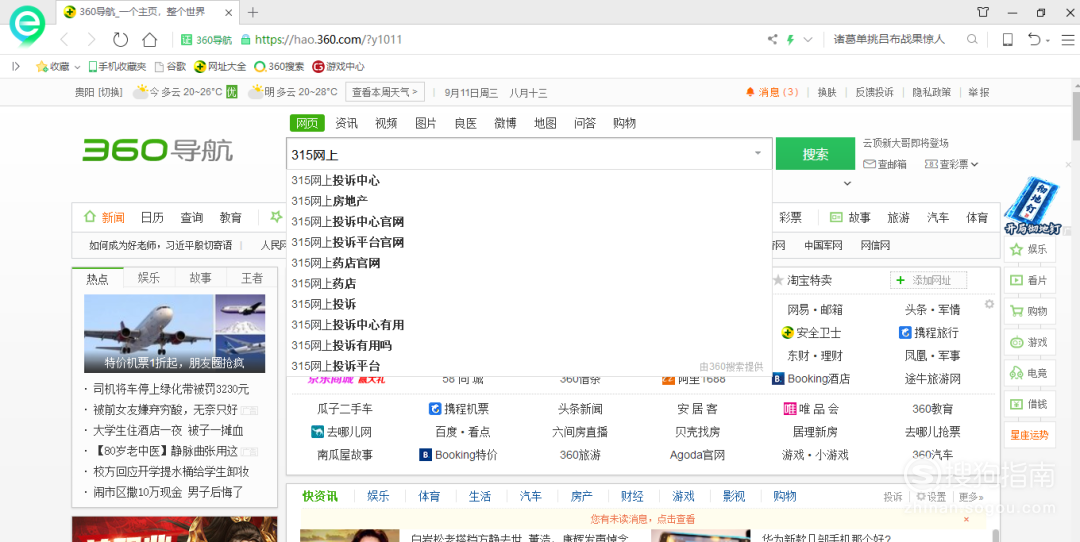Expand the search box suggestion dropdown arrow
Image resolution: width=1080 pixels, height=542 pixels.
[x=758, y=153]
